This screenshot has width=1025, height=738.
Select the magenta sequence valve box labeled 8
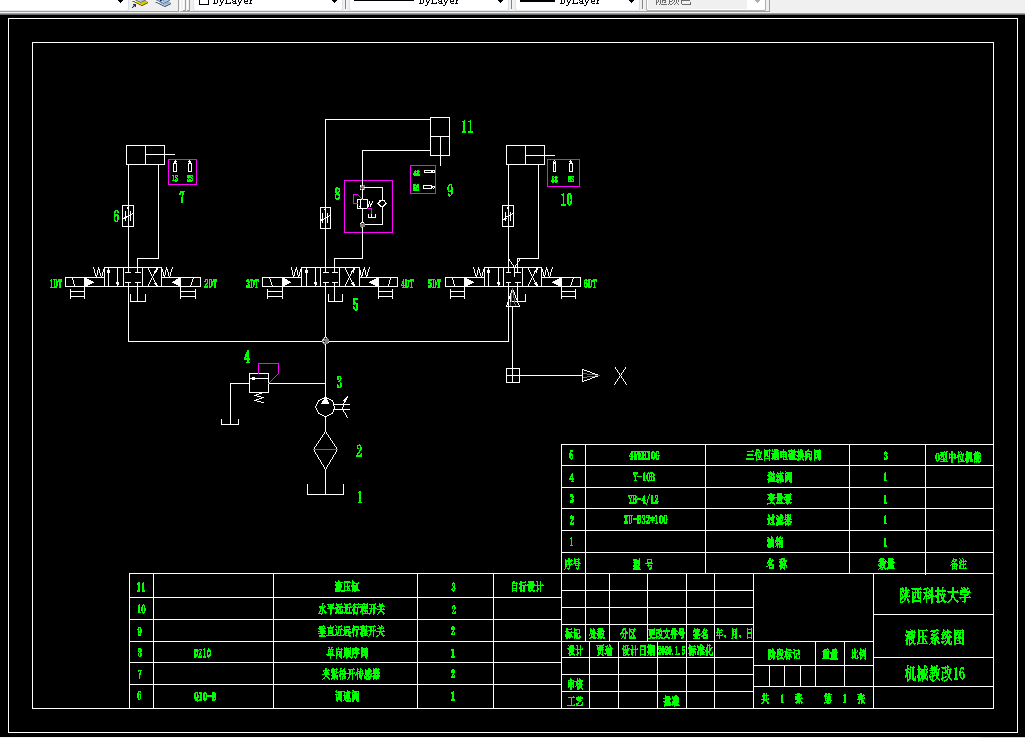click(x=369, y=207)
